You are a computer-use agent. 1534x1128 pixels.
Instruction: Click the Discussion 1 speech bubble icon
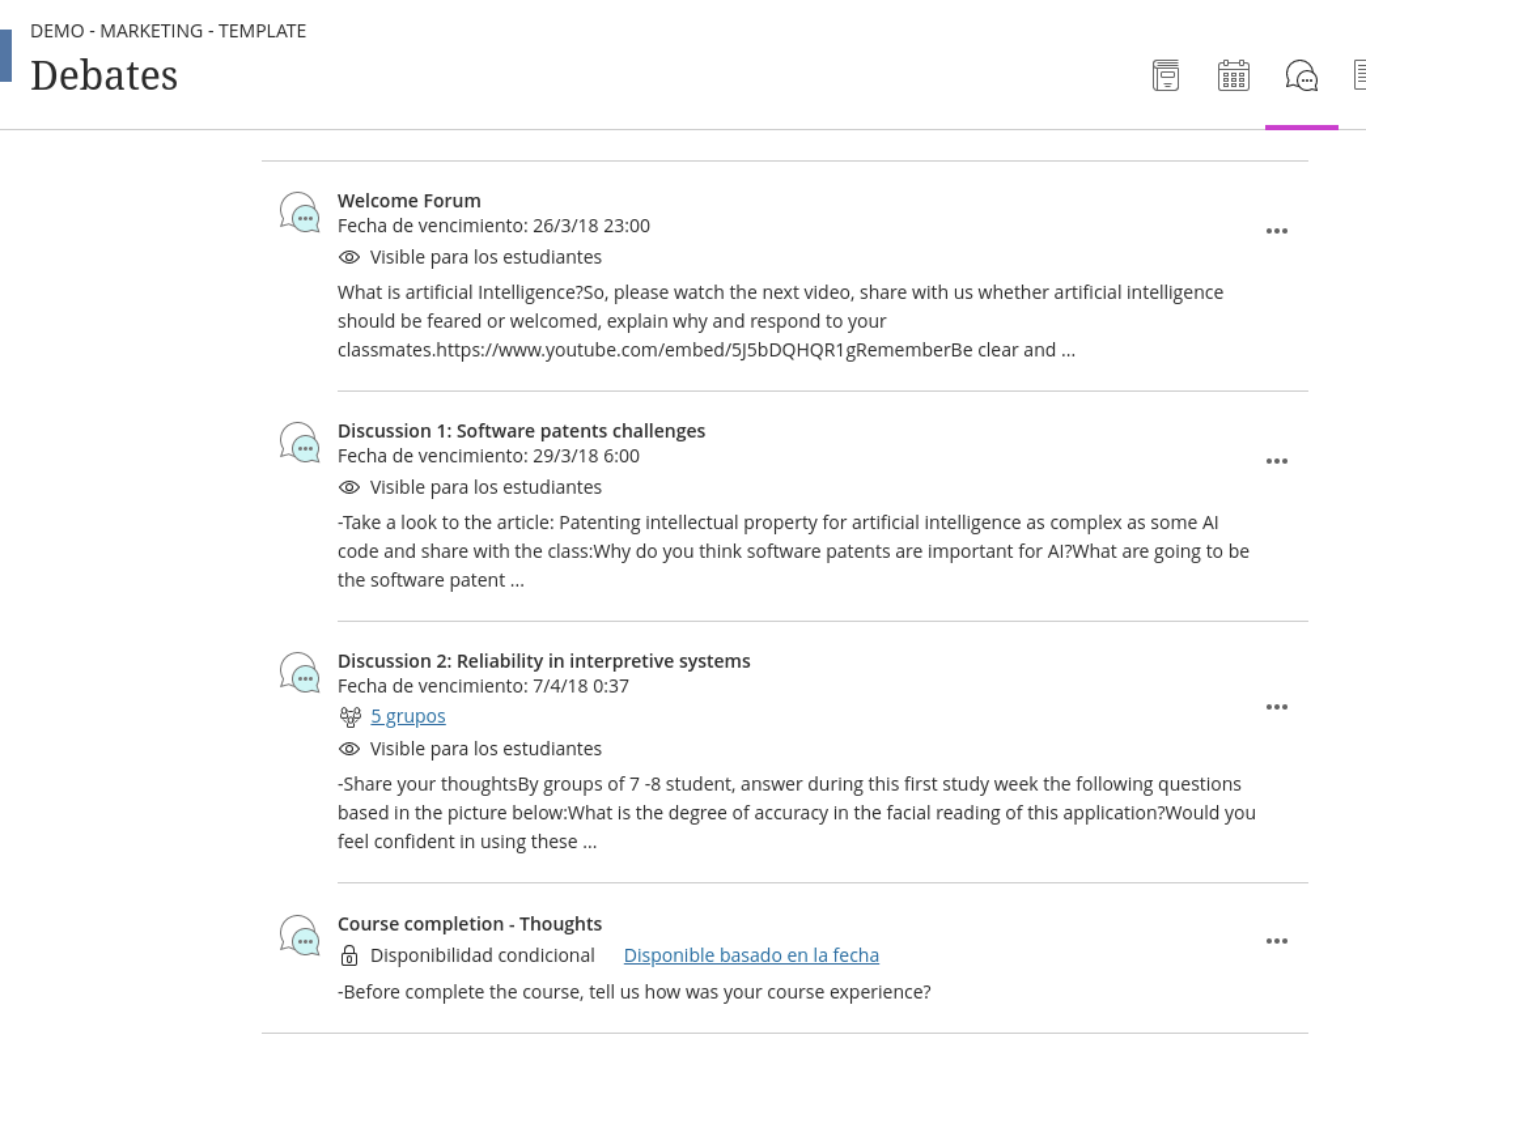(300, 442)
